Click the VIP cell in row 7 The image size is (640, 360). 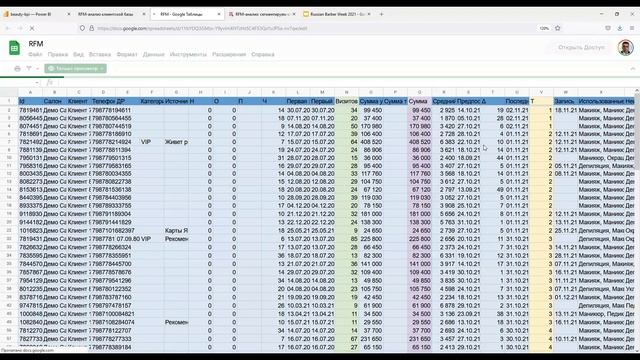click(x=151, y=142)
